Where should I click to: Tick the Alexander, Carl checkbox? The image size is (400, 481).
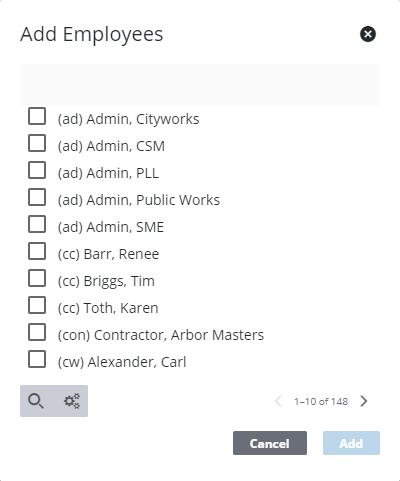tap(37, 359)
